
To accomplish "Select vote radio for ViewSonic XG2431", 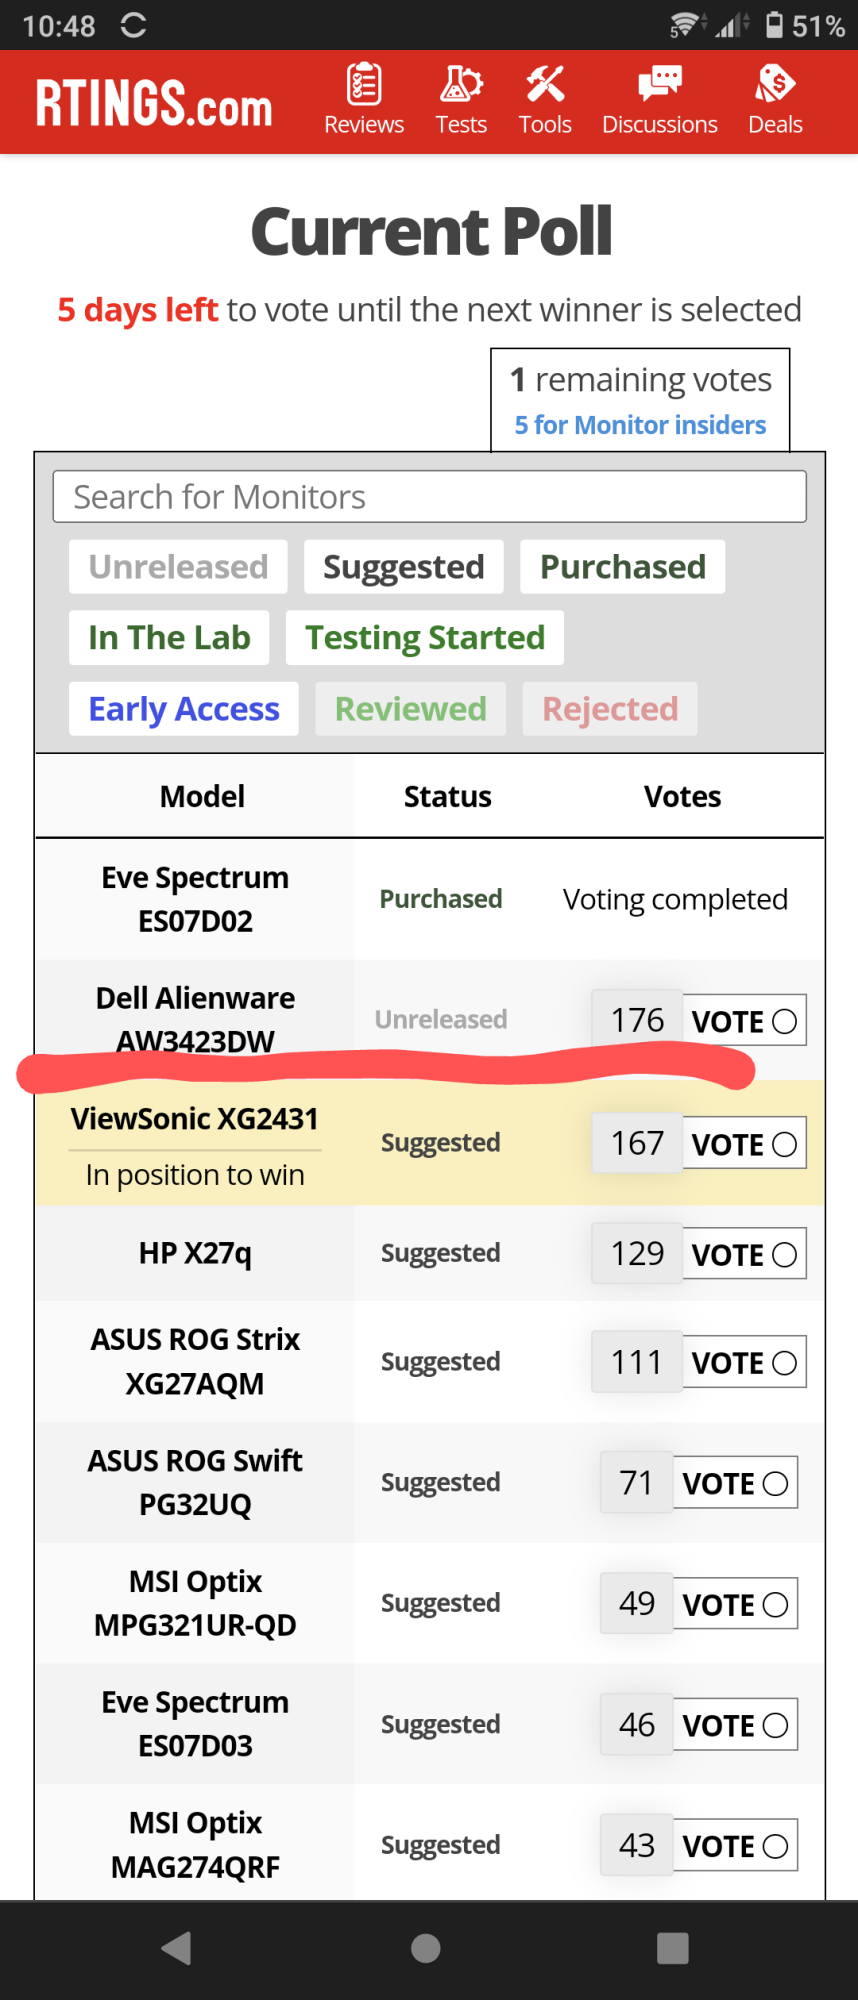I will (x=785, y=1144).
